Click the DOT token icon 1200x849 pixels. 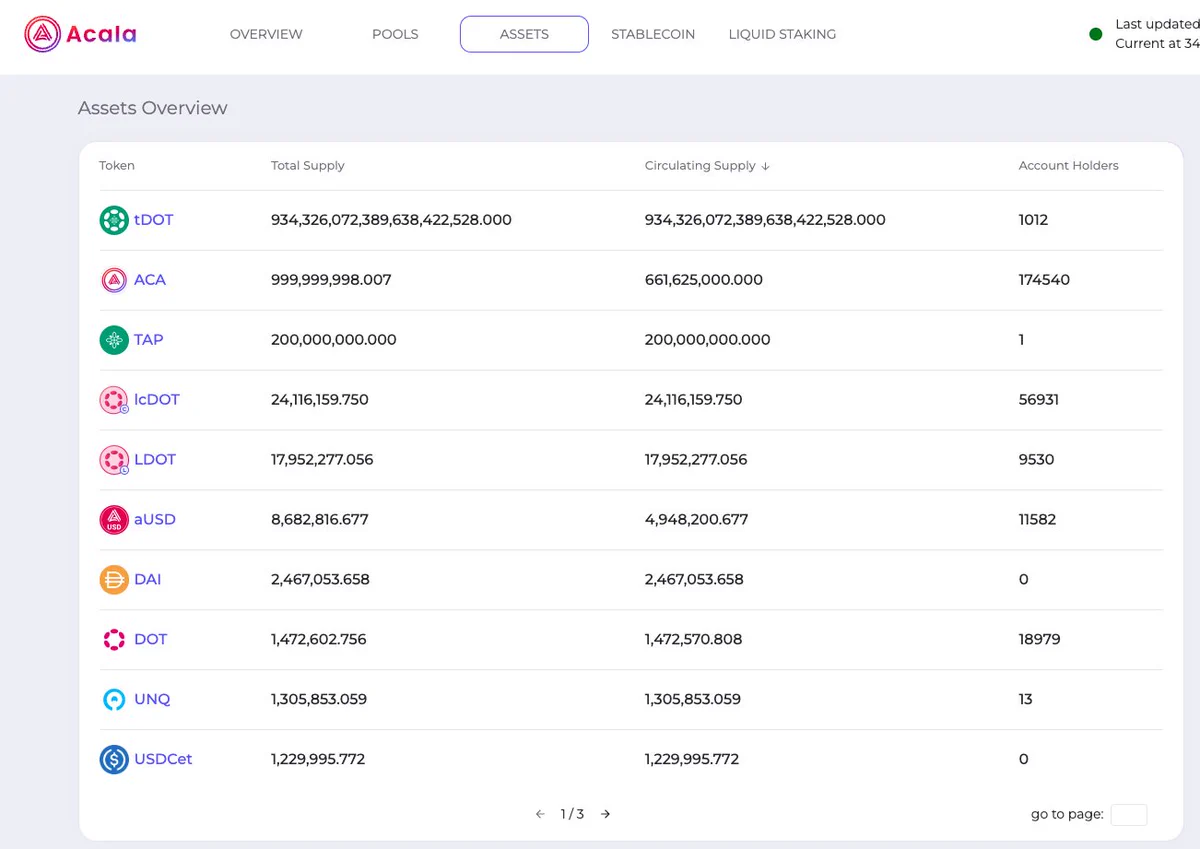point(114,640)
